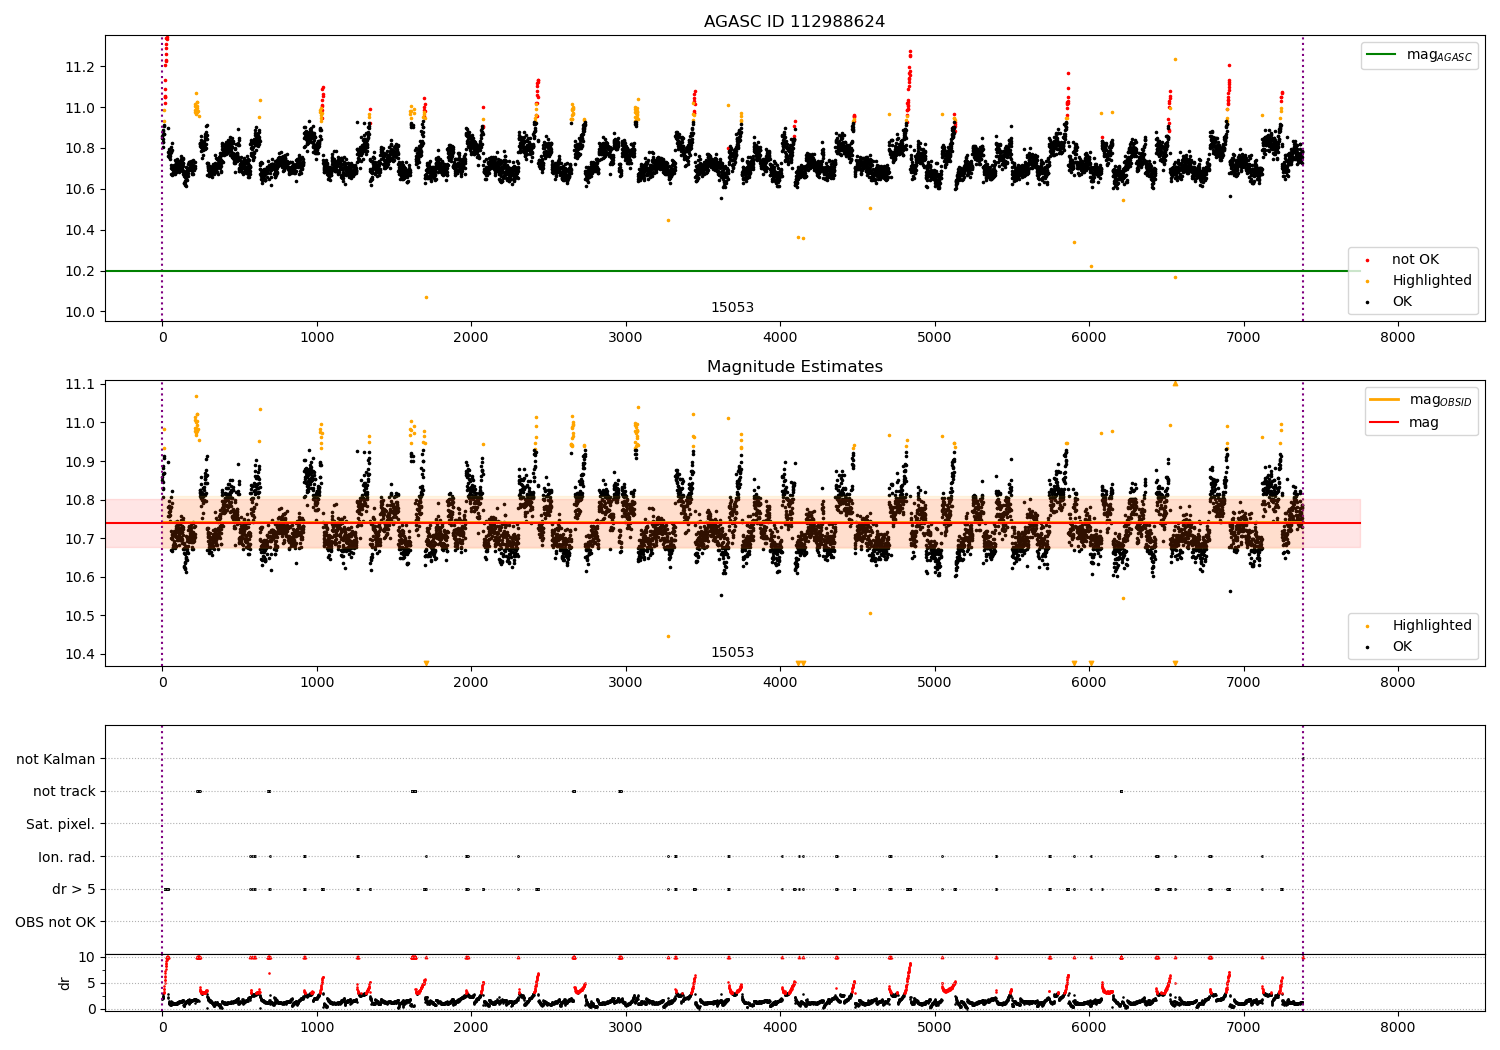
Task: Click "OK" in the Magnitude Estimates legend
Action: pyautogui.click(x=1402, y=647)
